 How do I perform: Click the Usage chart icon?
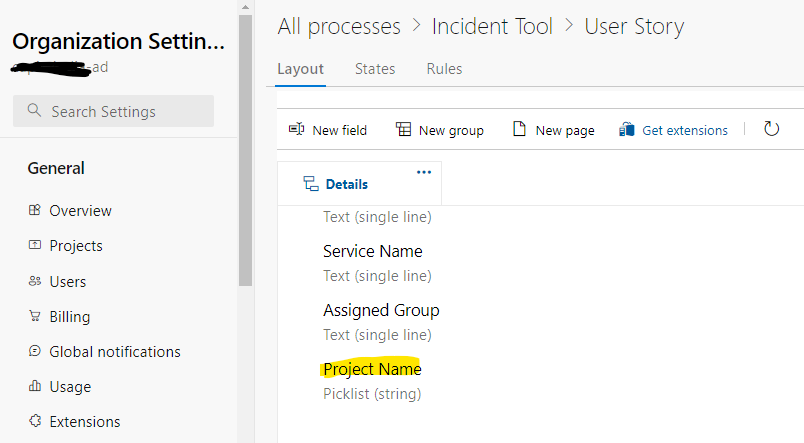(x=35, y=387)
